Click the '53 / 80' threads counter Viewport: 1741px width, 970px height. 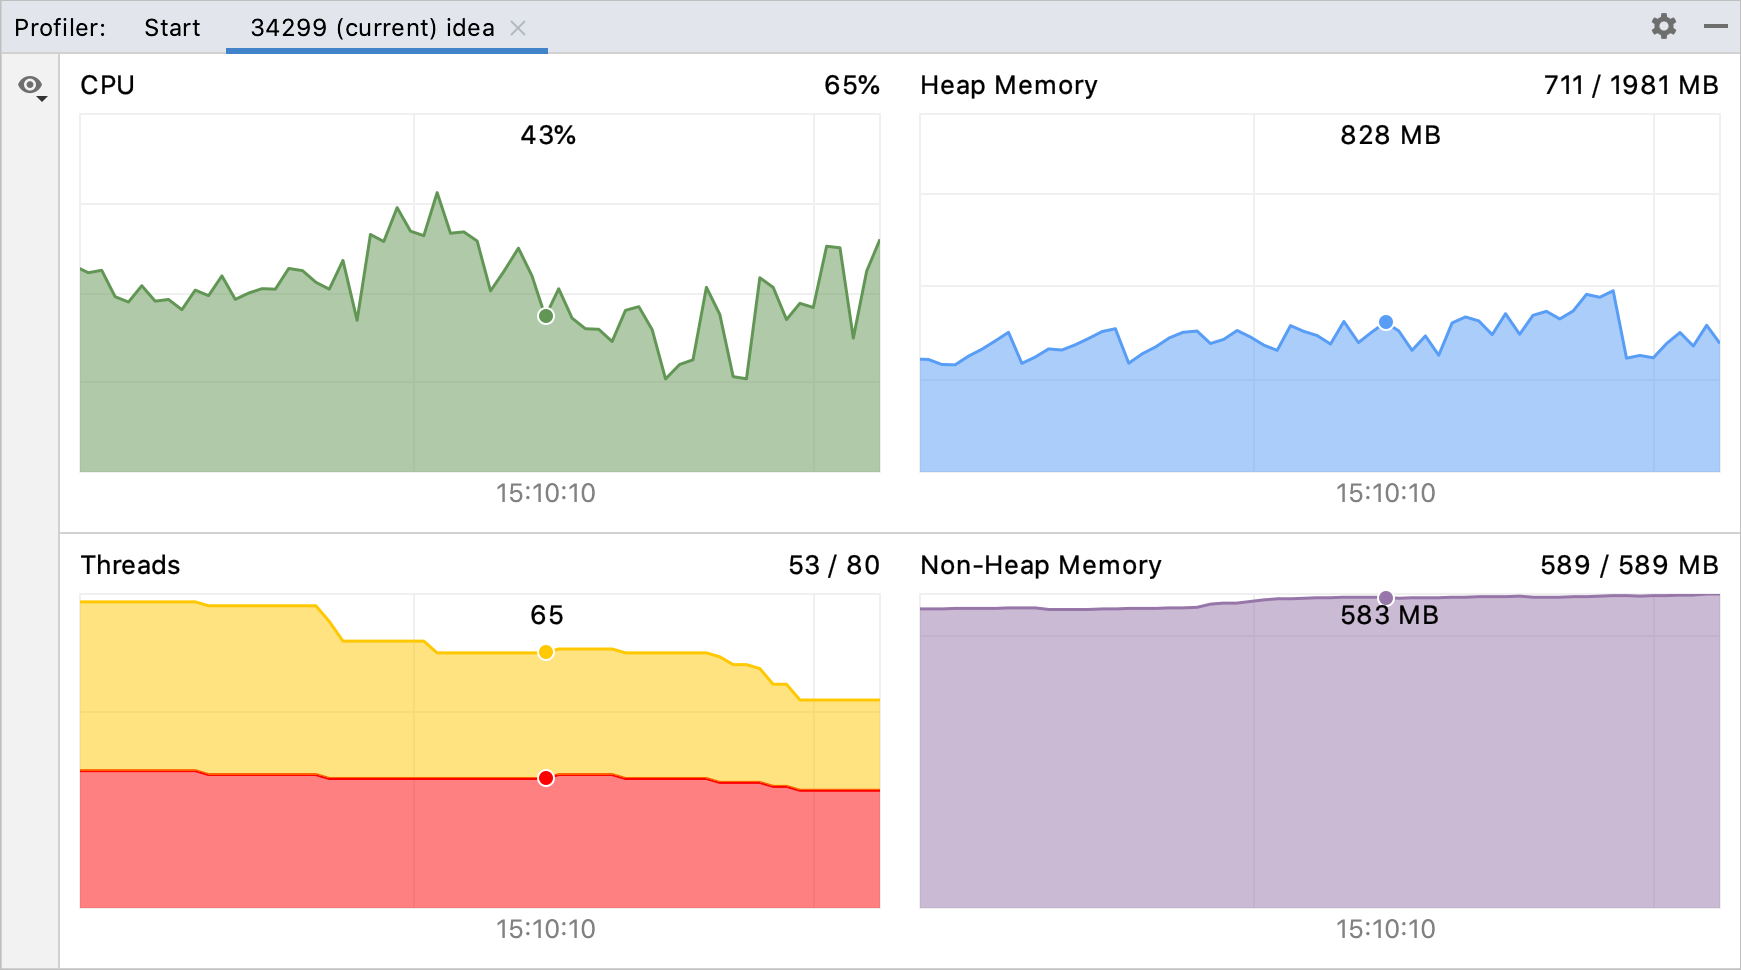pos(831,565)
